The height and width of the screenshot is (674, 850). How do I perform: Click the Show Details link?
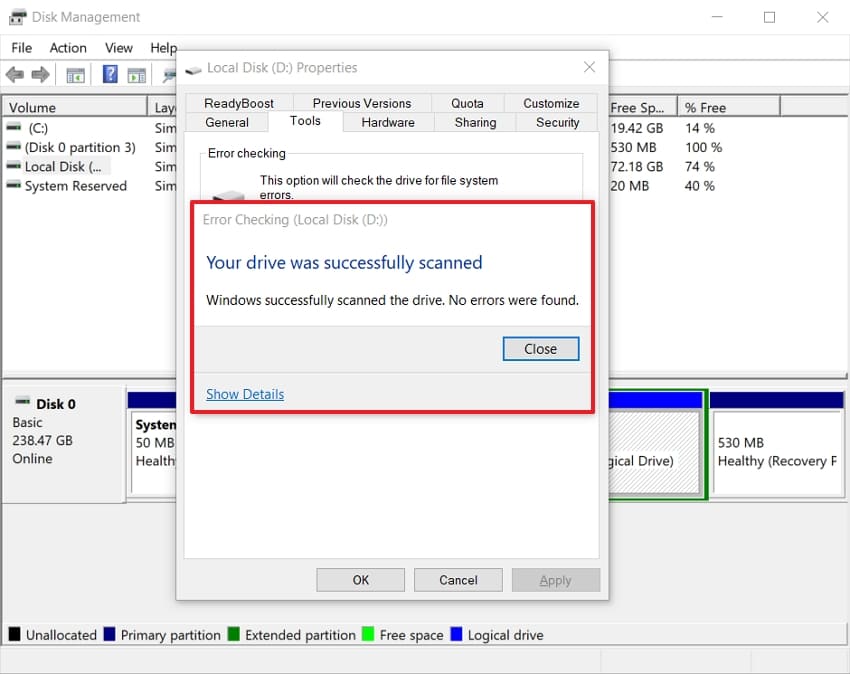[244, 394]
